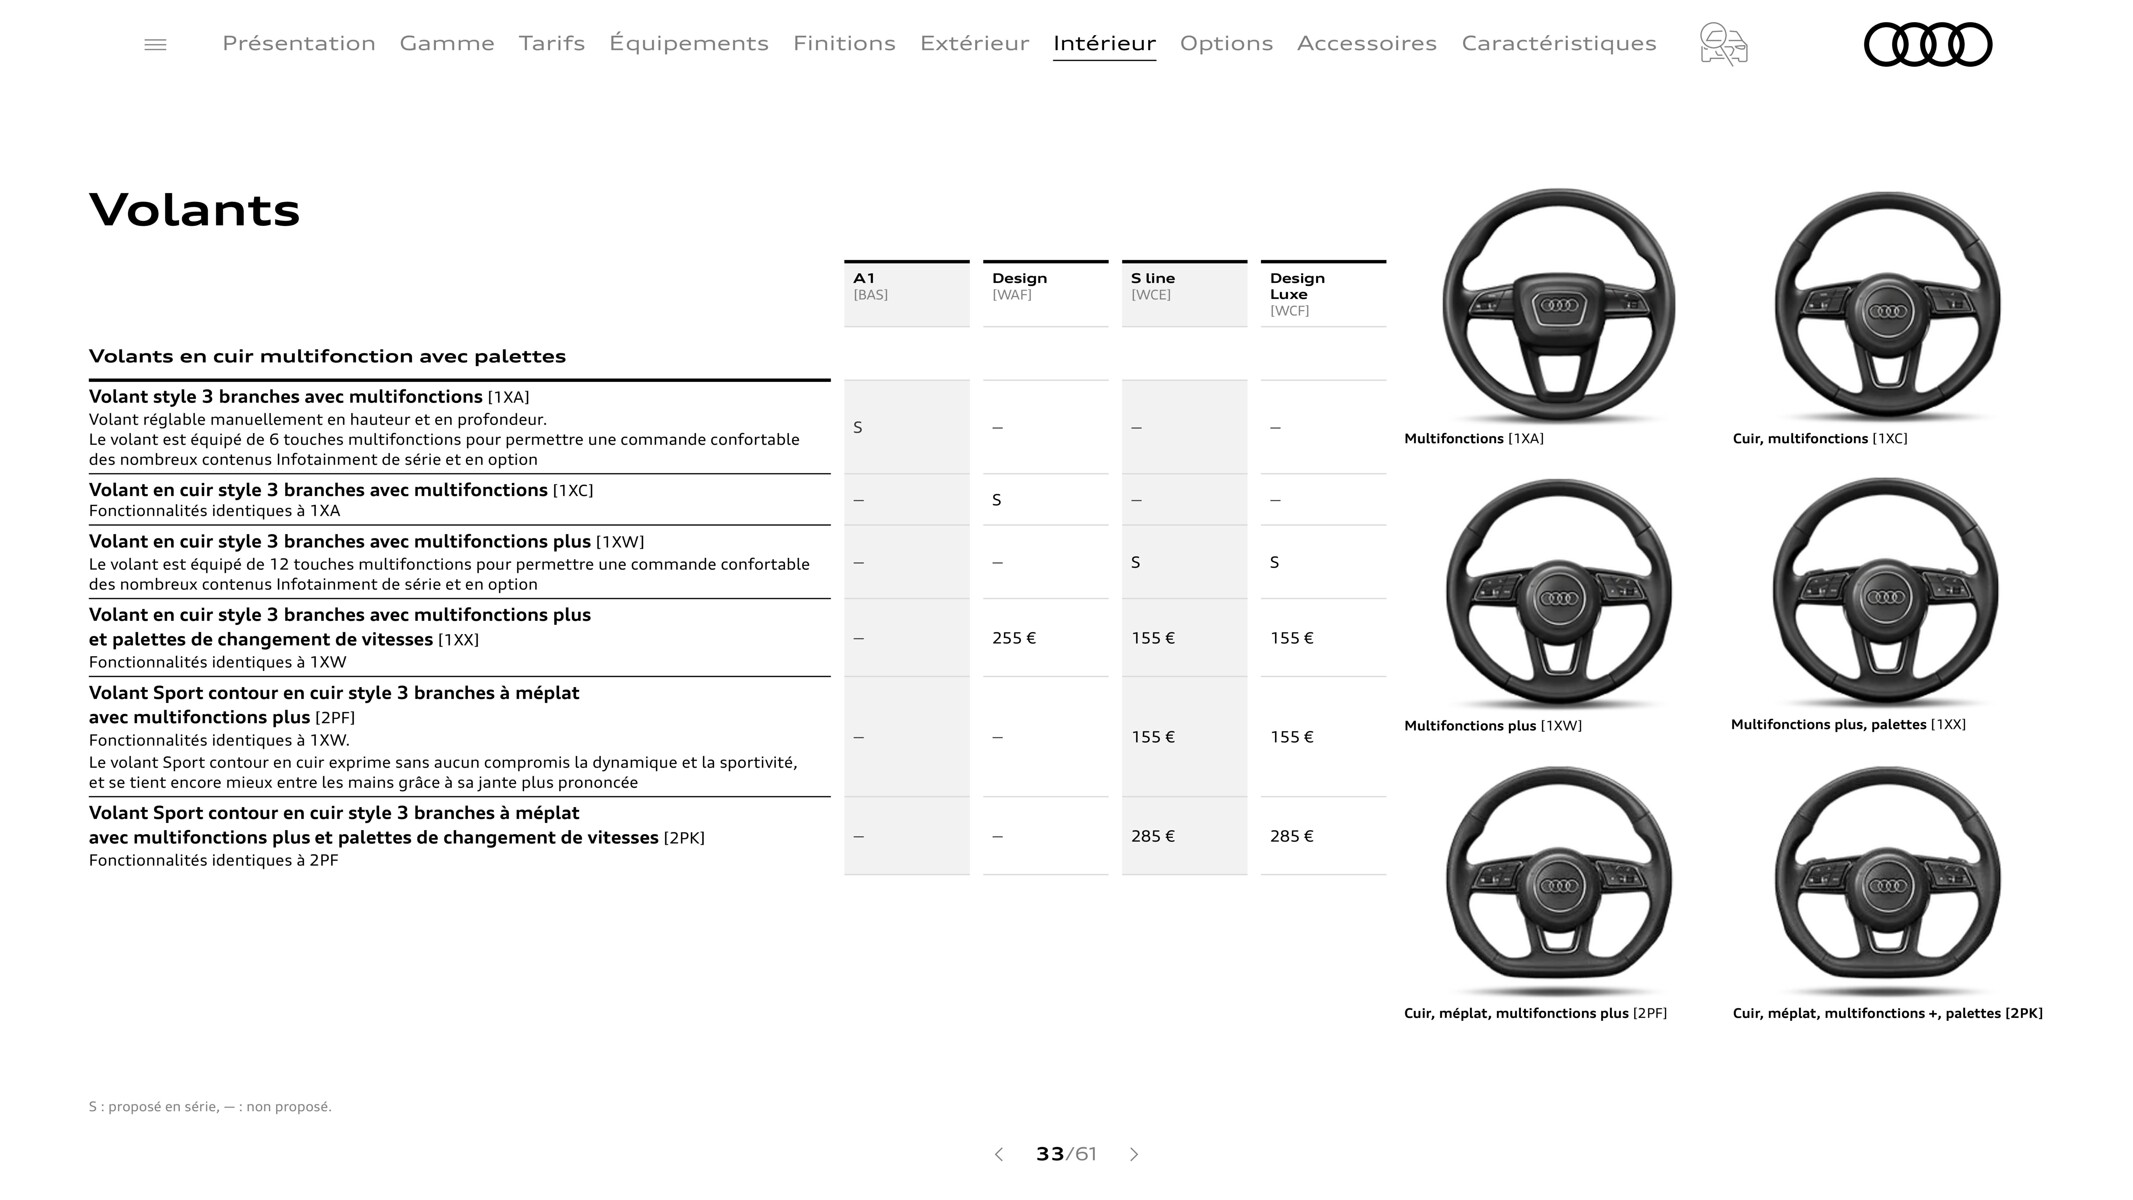
Task: Open the Gamme tab
Action: pyautogui.click(x=447, y=43)
